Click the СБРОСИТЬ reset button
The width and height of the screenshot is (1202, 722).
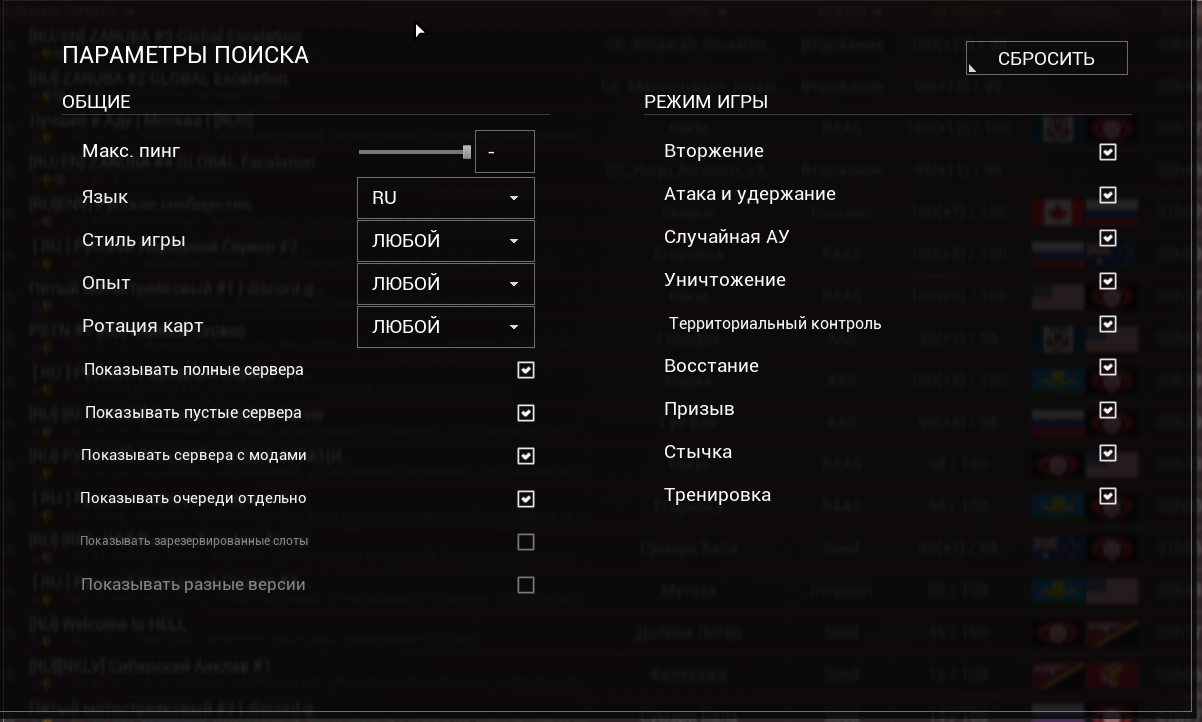coord(1046,58)
